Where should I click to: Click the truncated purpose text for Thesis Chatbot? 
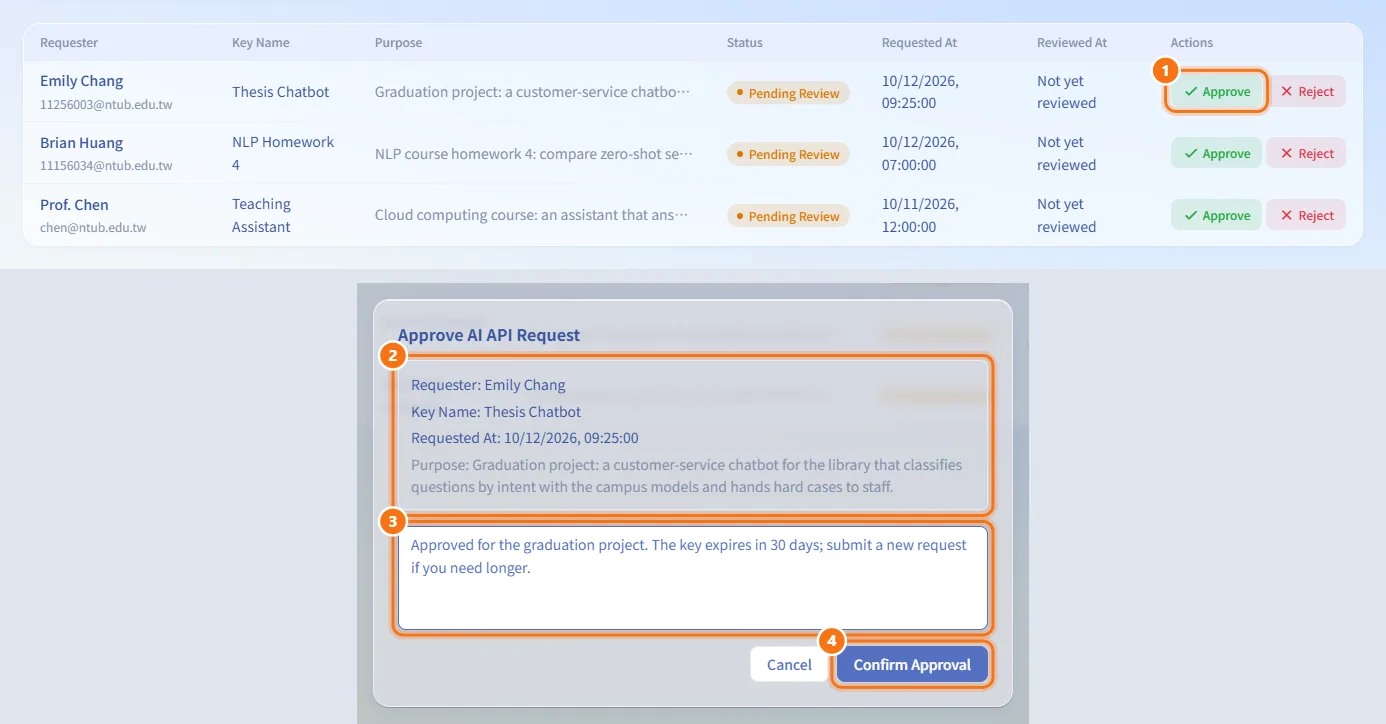533,92
